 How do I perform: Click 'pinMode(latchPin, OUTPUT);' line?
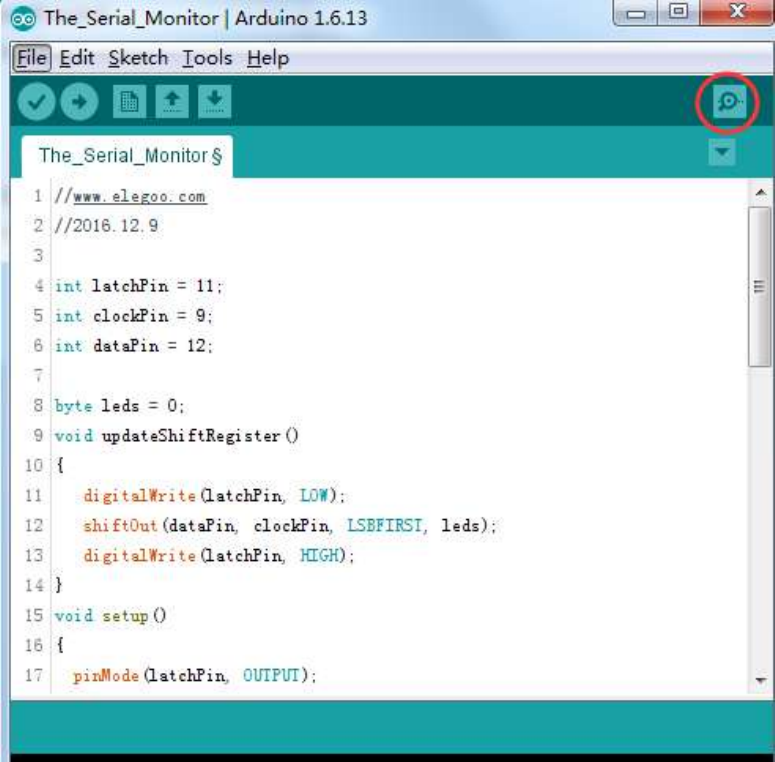(195, 675)
